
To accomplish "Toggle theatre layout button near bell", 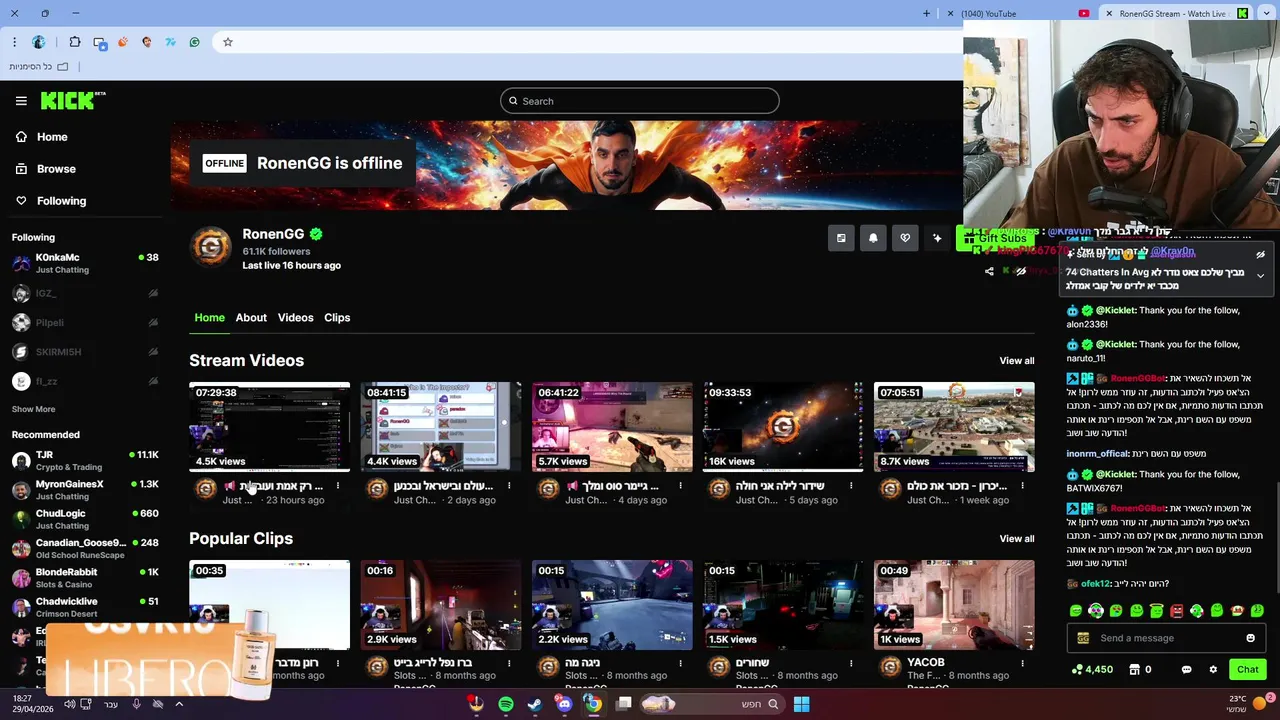I will coord(841,238).
